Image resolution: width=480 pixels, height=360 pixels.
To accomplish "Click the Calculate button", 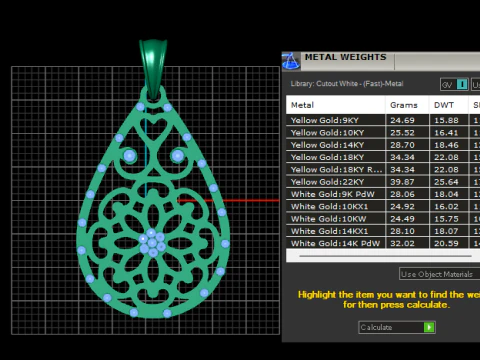I will [x=397, y=327].
